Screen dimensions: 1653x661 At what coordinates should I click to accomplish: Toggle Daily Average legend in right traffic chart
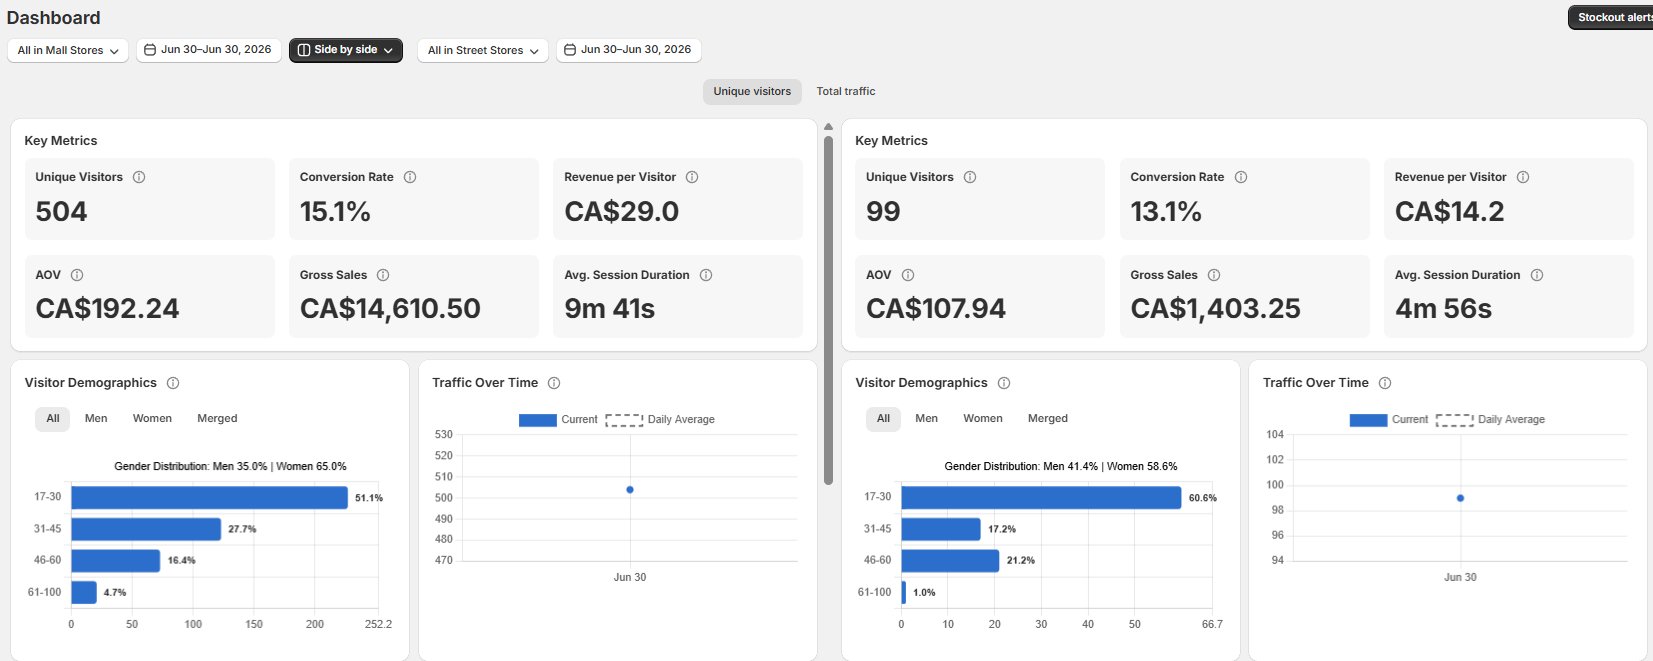coord(1490,420)
